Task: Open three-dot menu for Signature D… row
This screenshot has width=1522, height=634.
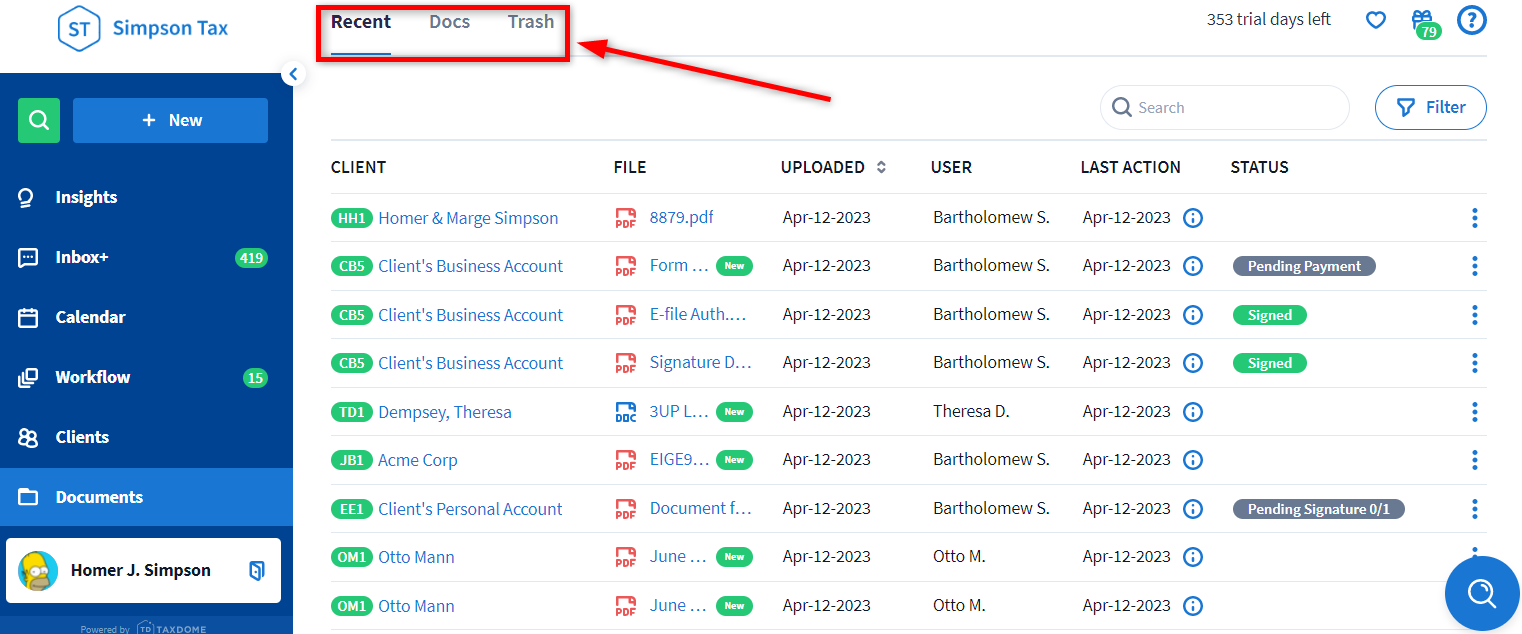Action: point(1475,363)
